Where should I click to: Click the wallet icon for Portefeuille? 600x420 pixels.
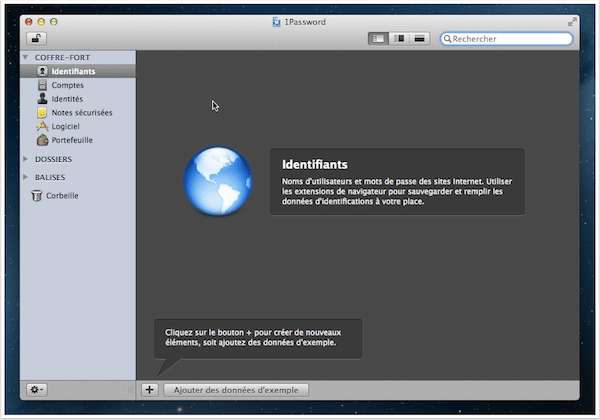(x=42, y=140)
